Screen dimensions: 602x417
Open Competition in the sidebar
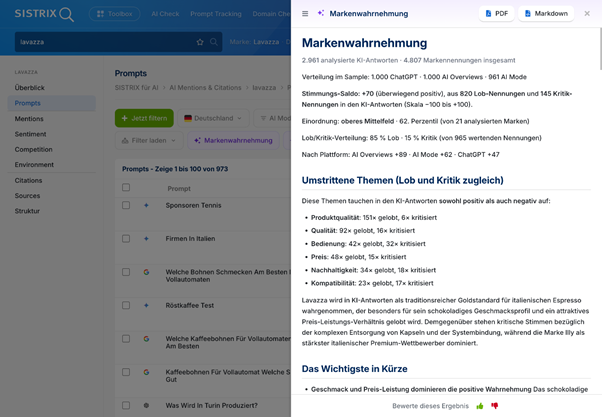[x=33, y=149]
